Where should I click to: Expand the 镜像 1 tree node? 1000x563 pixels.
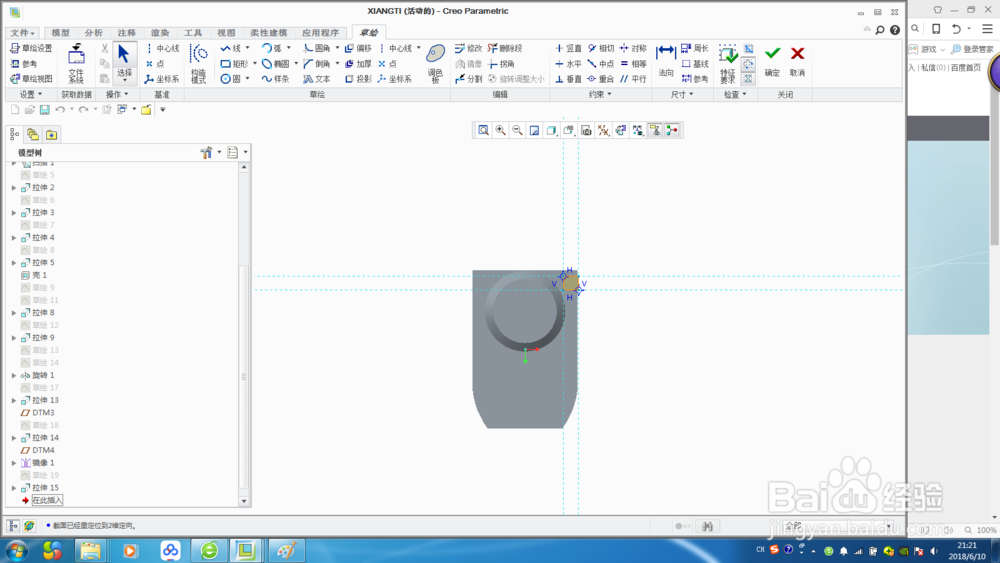(13, 463)
